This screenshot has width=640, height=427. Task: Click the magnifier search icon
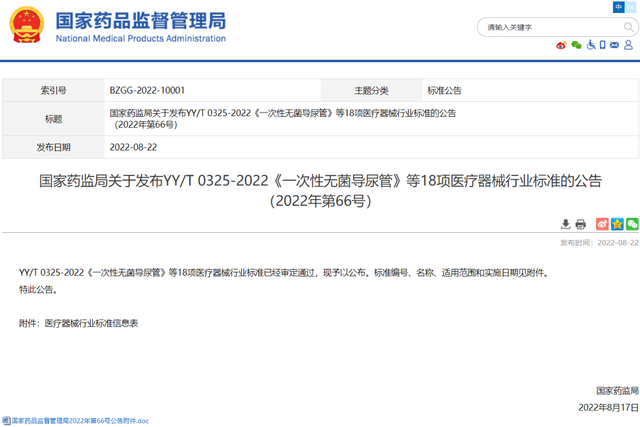tap(629, 27)
